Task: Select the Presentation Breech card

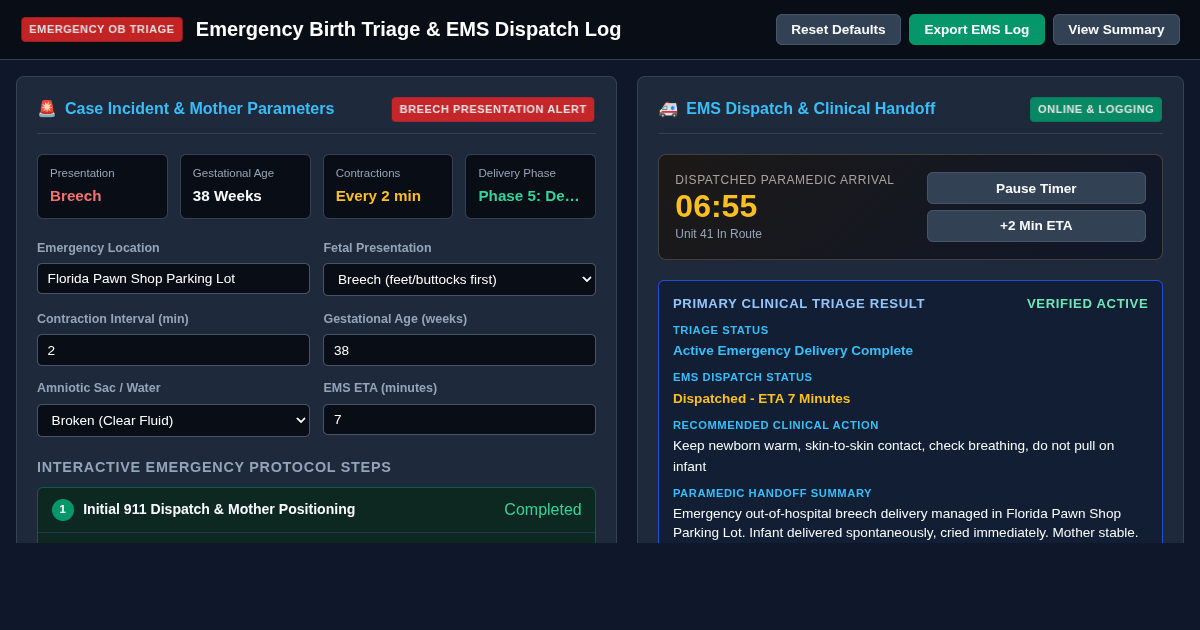Action: tap(102, 186)
